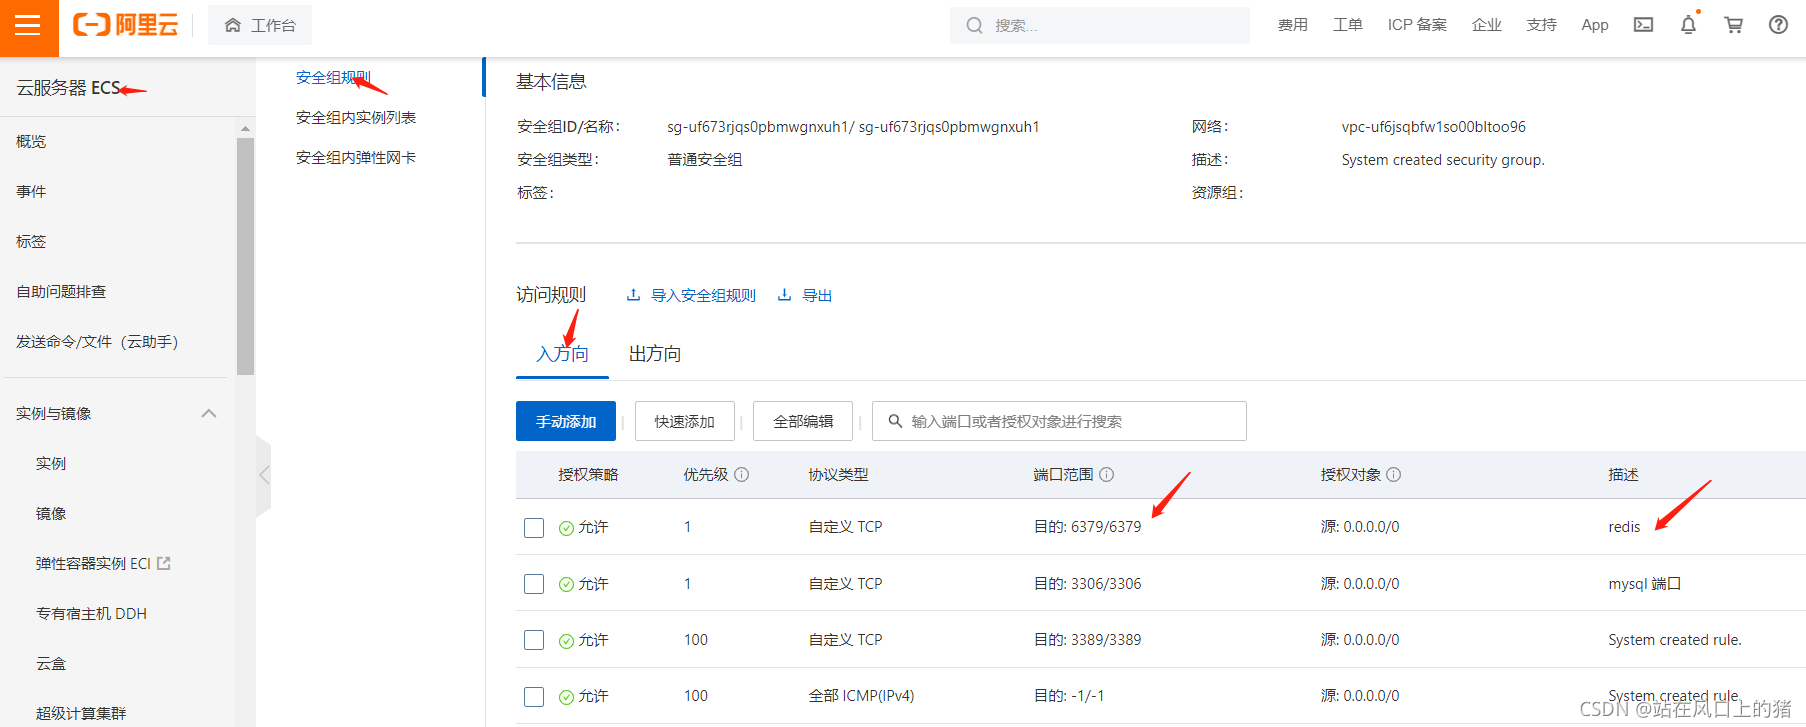This screenshot has height=727, width=1806.
Task: Collapse the sidebar with the side handle
Action: 263,476
